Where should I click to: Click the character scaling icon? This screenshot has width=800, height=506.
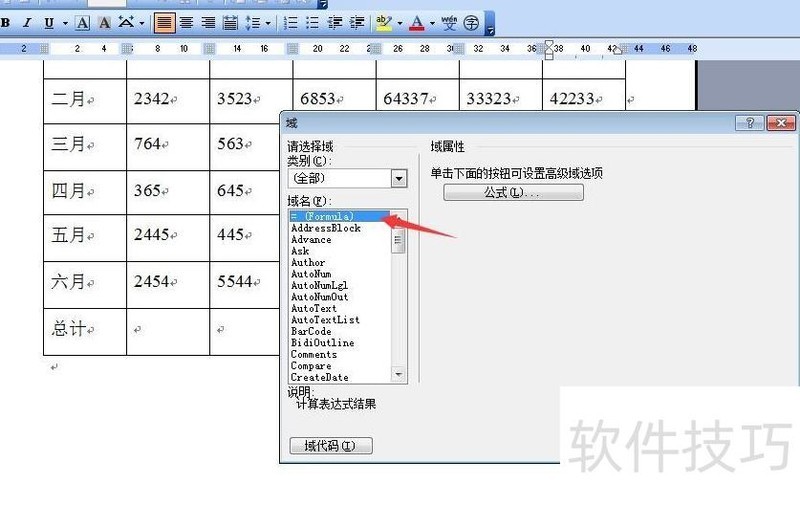click(126, 23)
